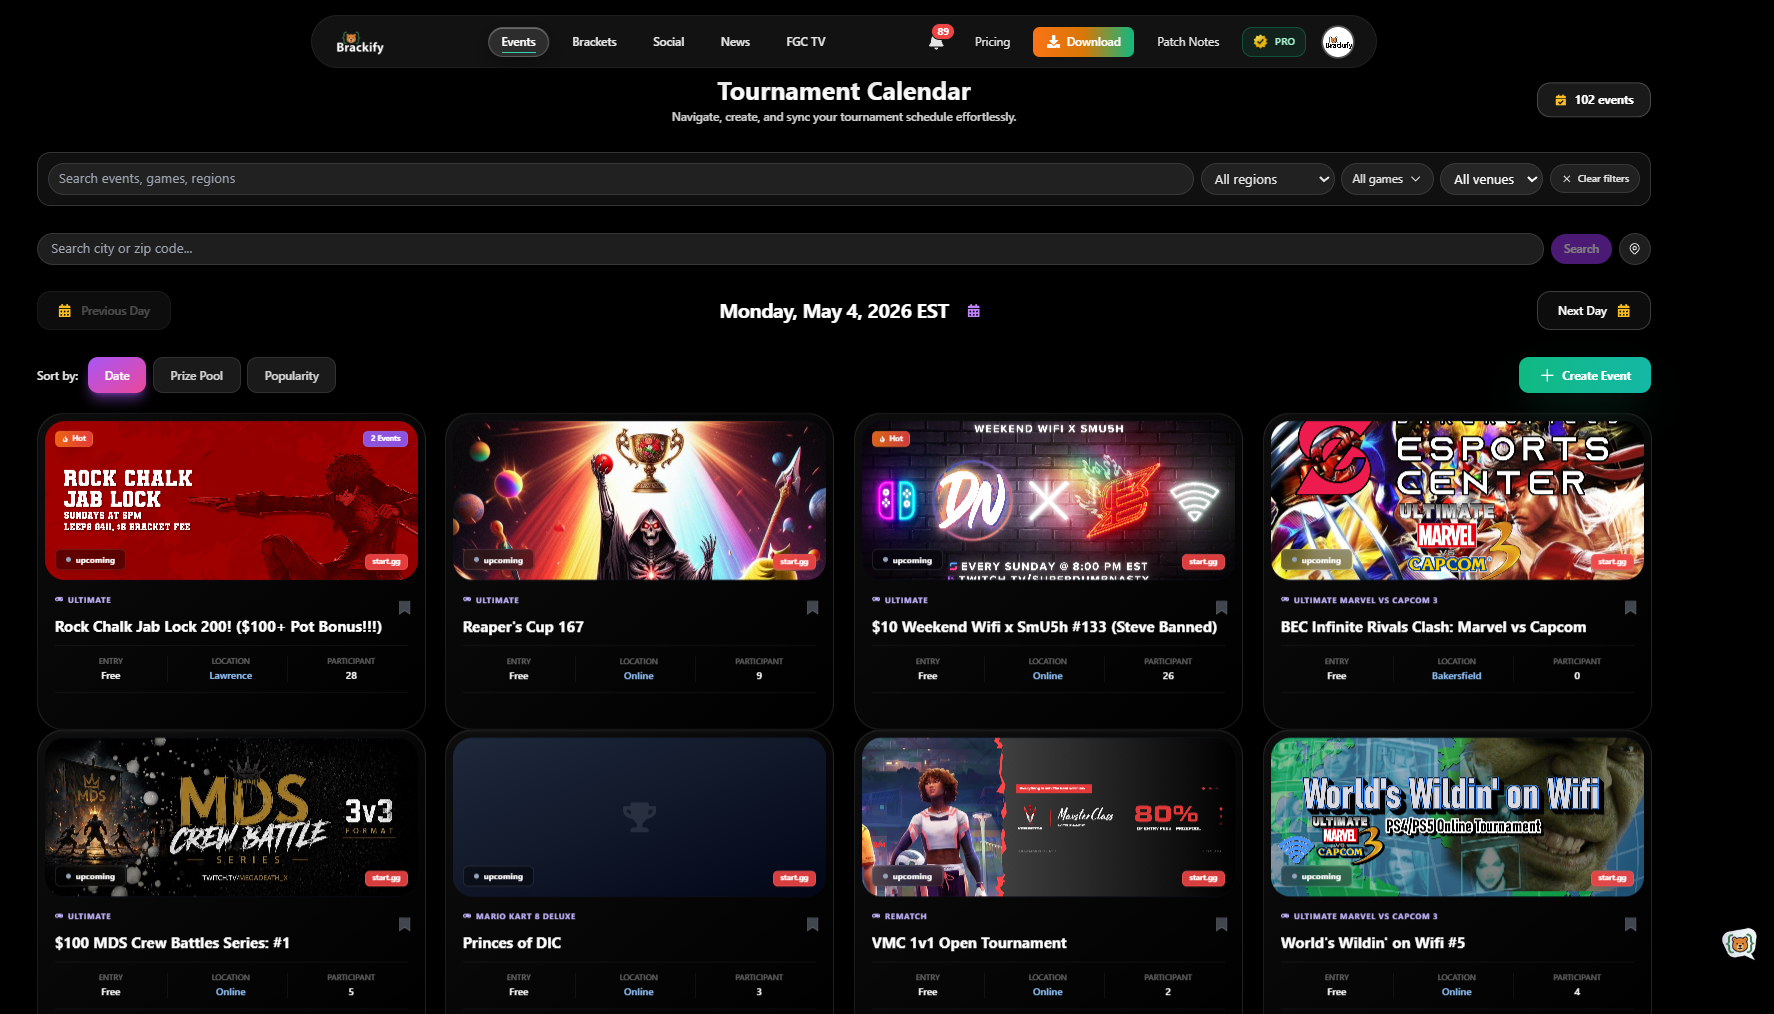Screen dimensions: 1774x1014
Task: Open MDS Crew Battle banner thumbnail
Action: (x=231, y=817)
